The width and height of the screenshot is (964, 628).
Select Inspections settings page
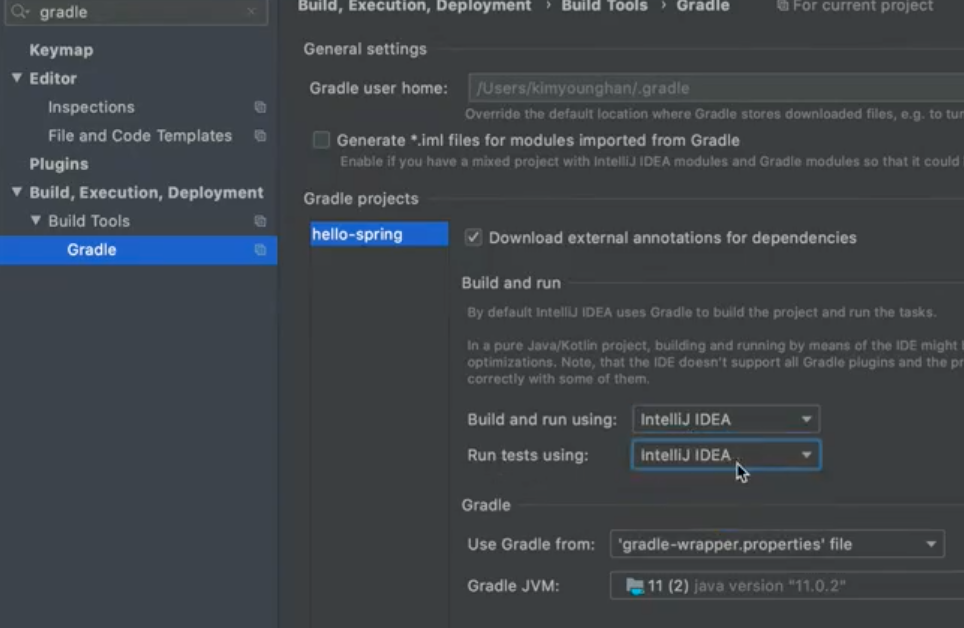91,107
